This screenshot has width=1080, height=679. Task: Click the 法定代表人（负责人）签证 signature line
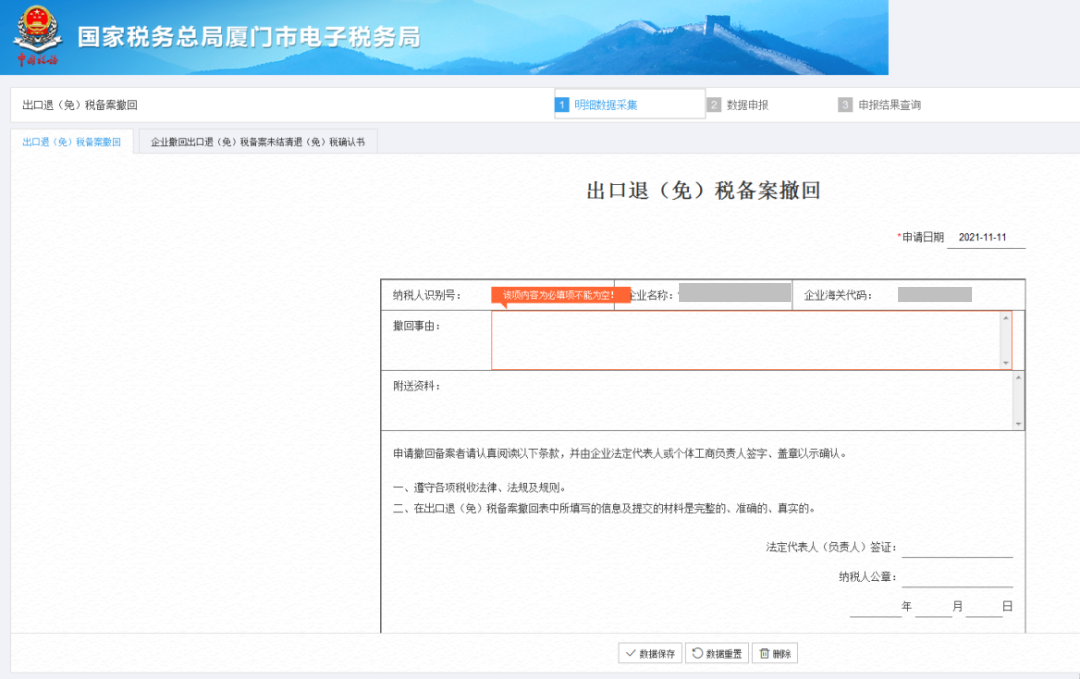pos(957,547)
